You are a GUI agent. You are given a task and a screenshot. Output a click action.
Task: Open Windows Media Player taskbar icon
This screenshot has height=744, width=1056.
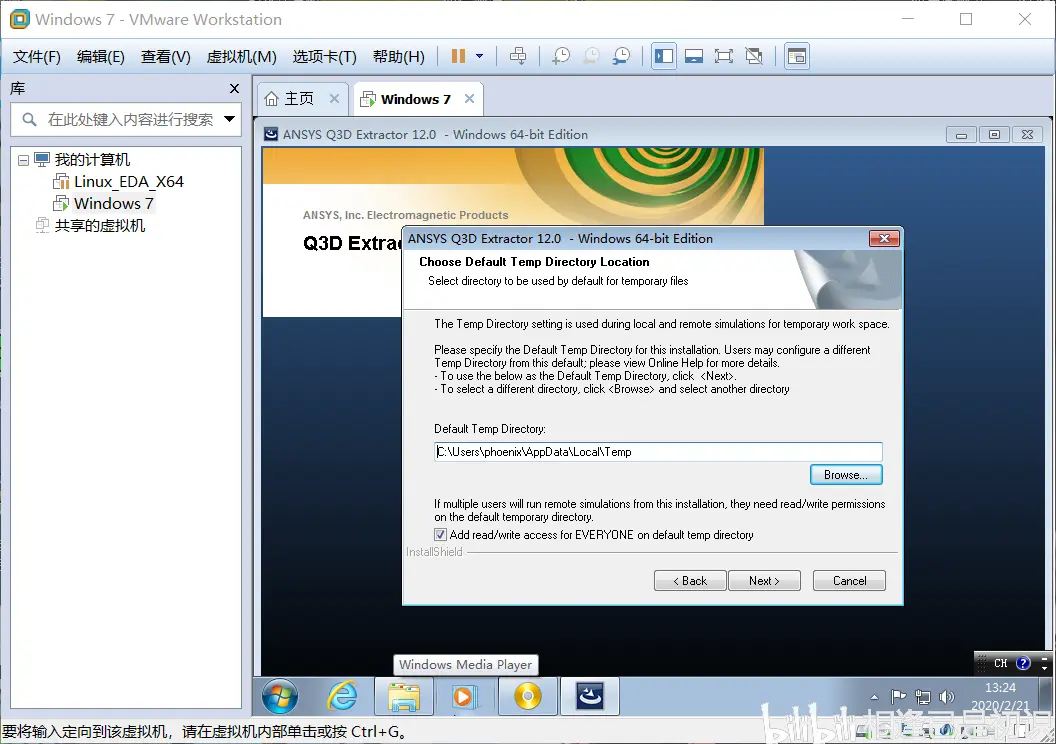(465, 696)
